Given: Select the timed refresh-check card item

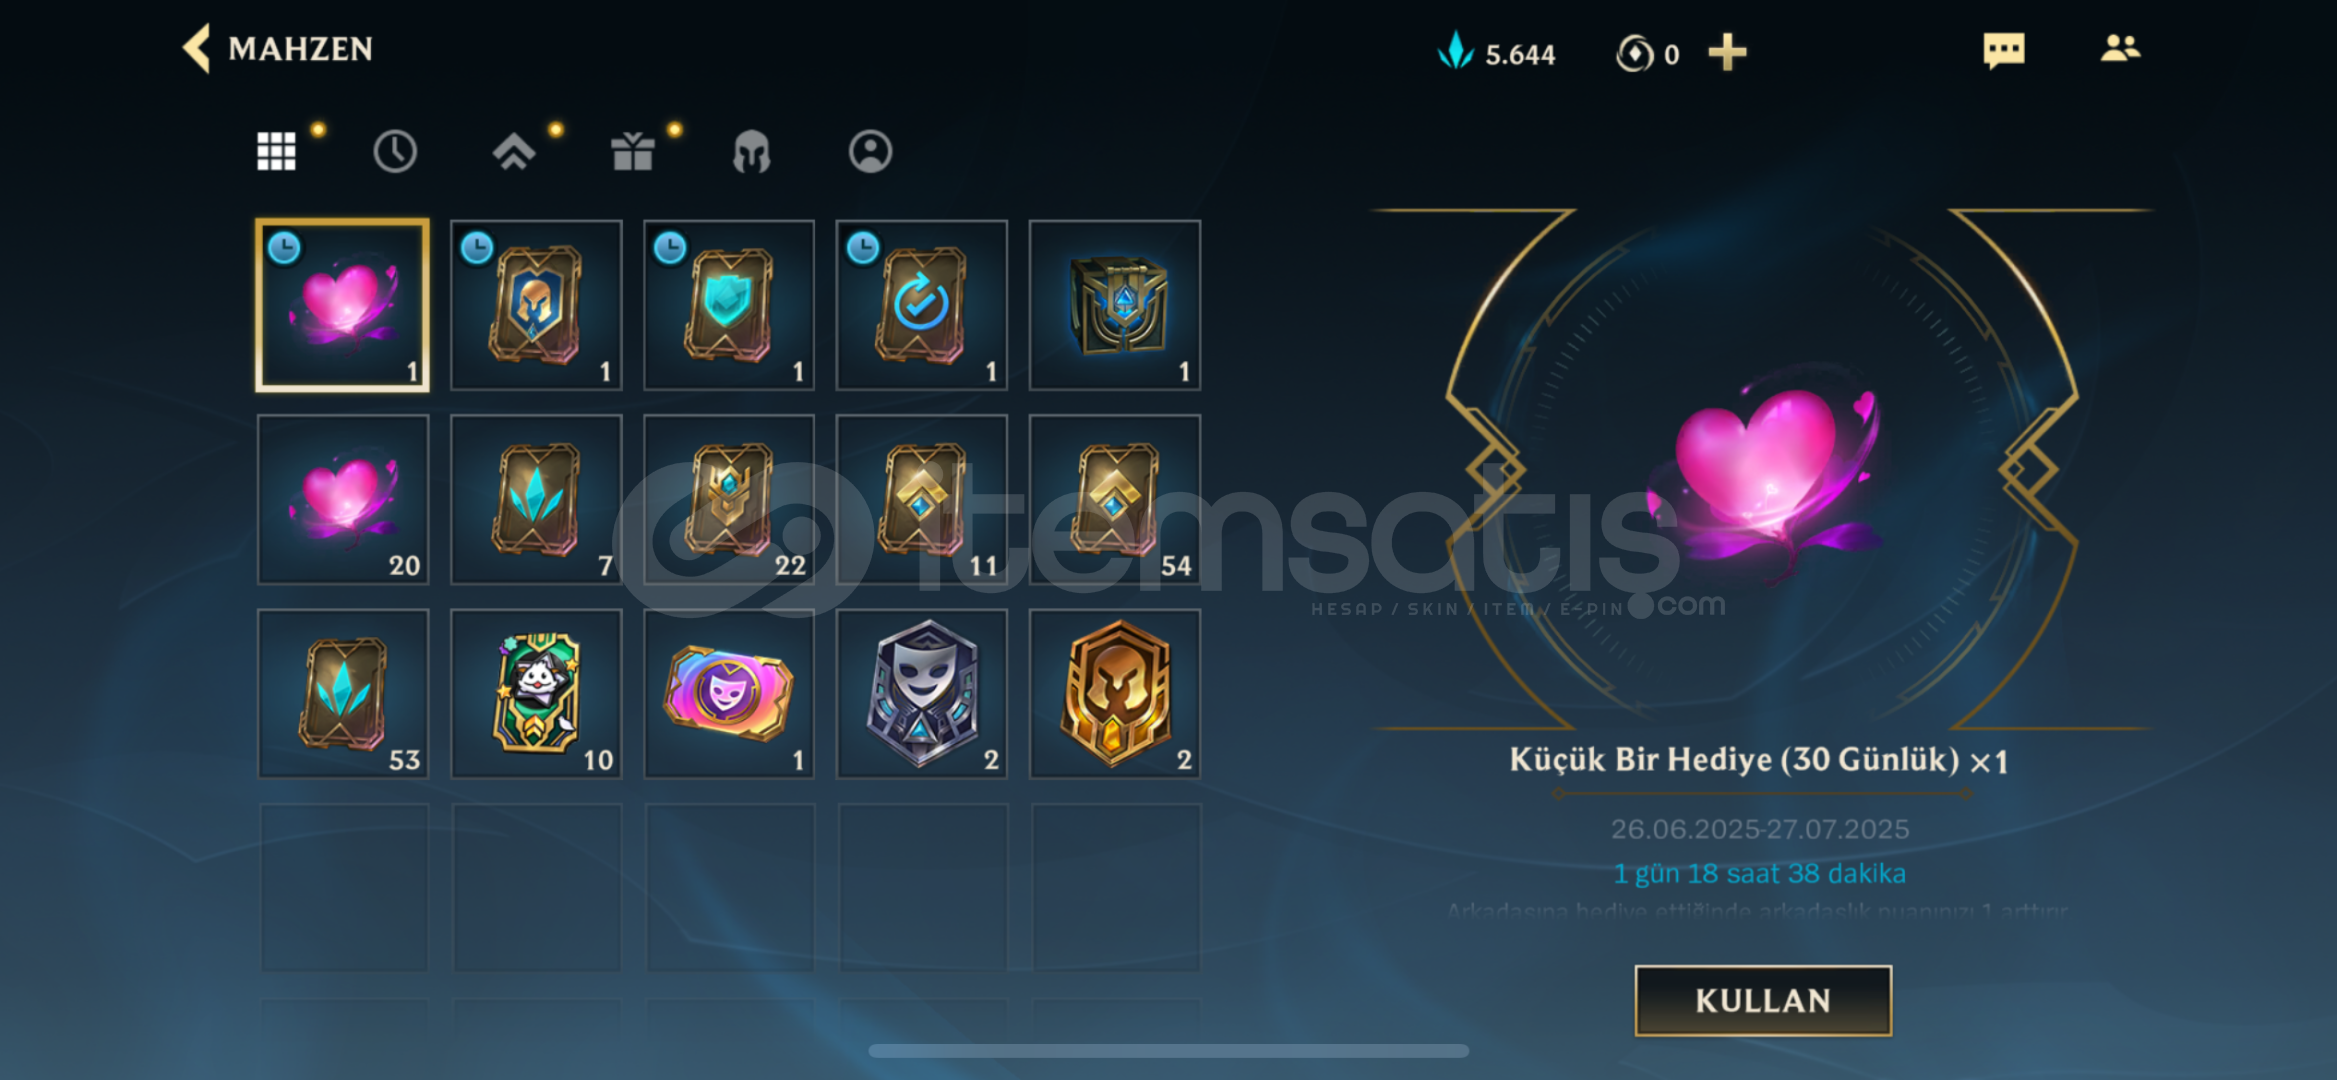Looking at the screenshot, I should 922,305.
